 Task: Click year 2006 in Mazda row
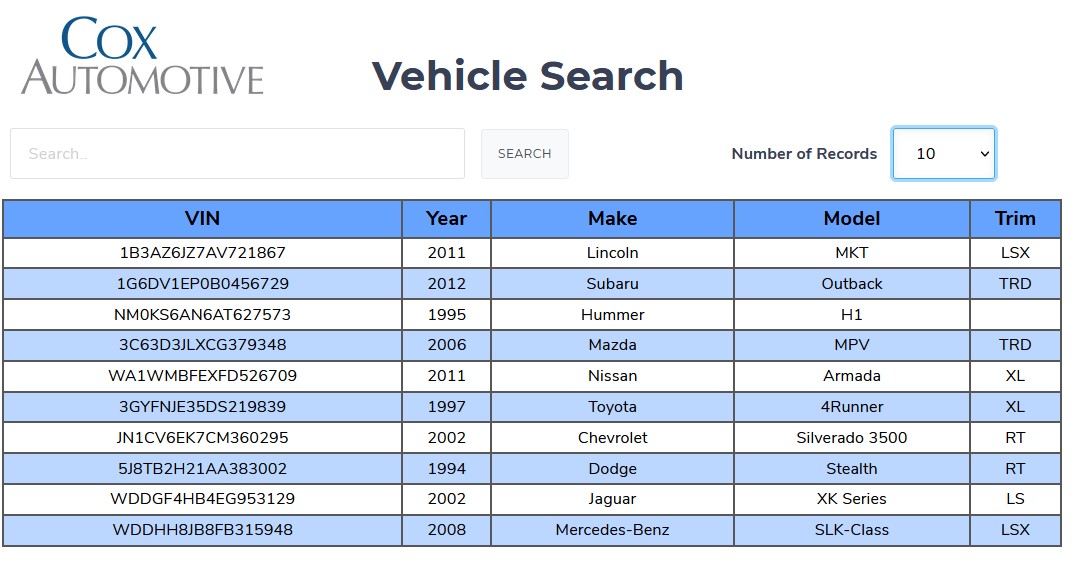point(446,345)
